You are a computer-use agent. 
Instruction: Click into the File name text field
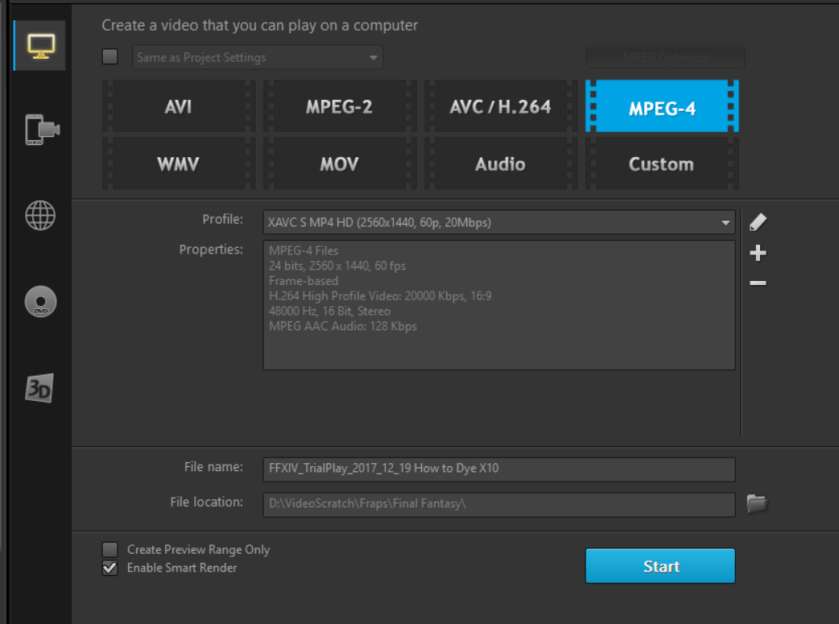[x=498, y=468]
